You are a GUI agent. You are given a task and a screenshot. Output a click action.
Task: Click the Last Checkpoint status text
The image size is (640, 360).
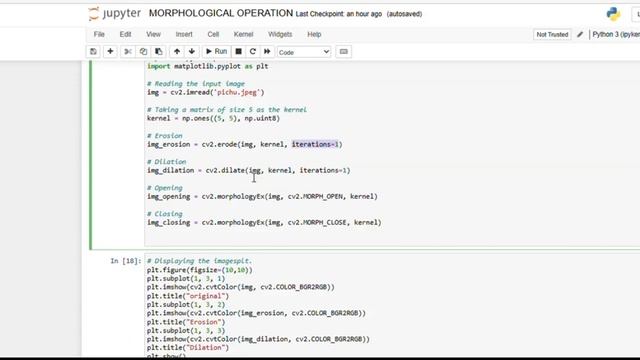point(339,14)
